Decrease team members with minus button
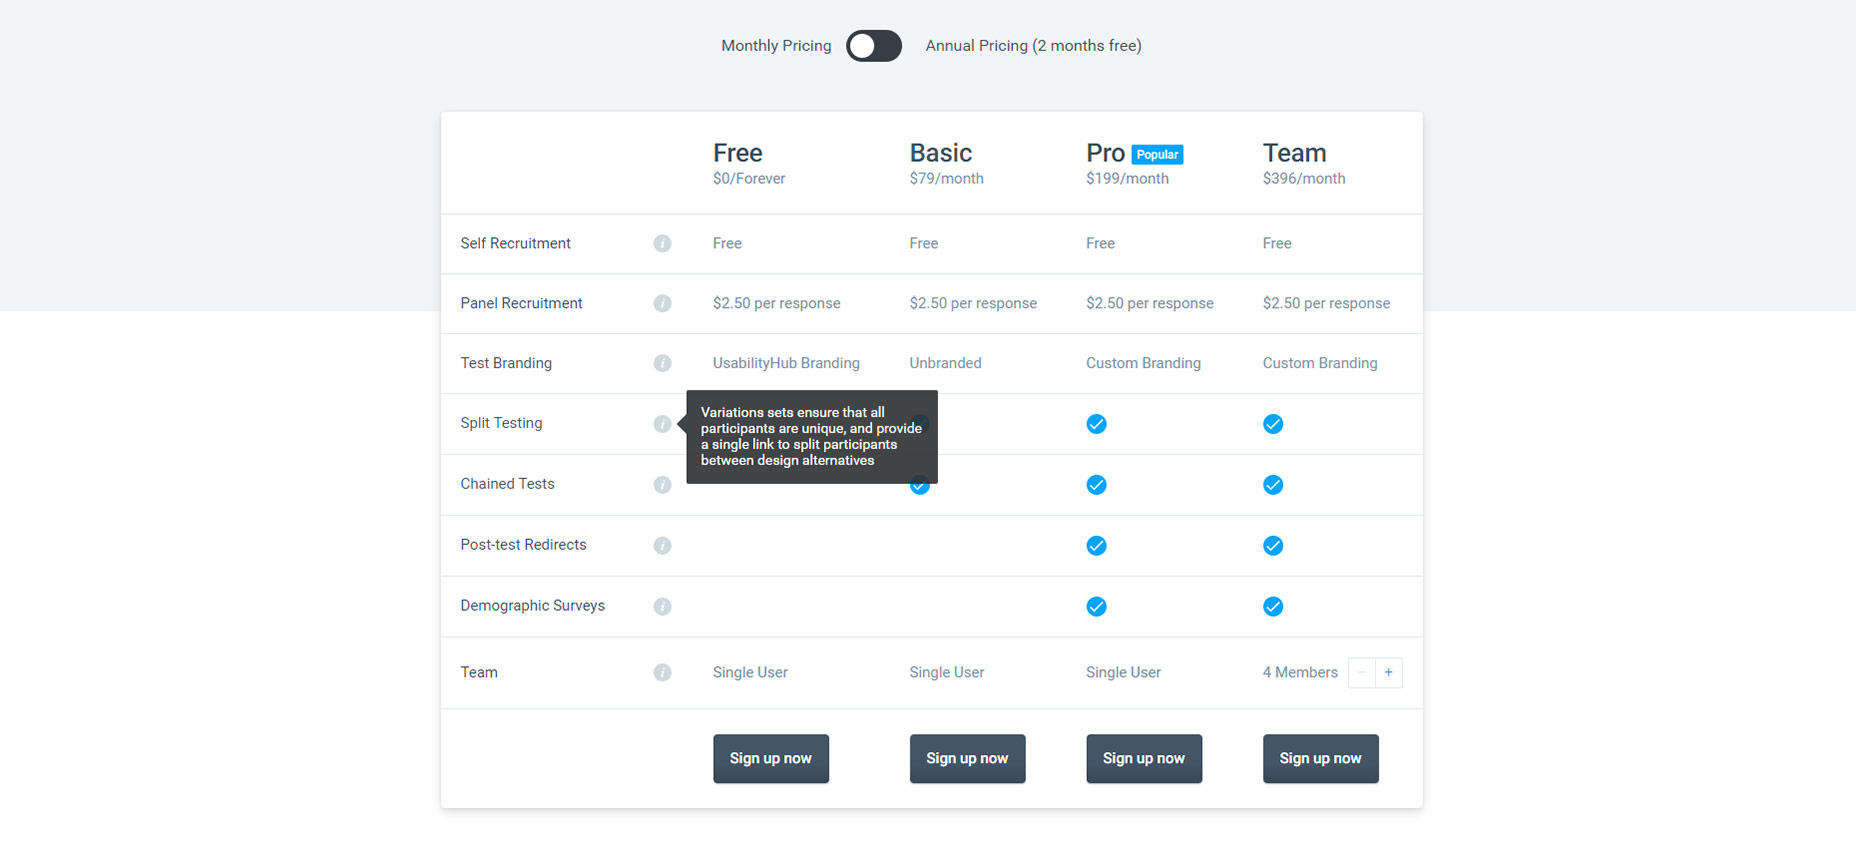The image size is (1856, 845). [1362, 673]
